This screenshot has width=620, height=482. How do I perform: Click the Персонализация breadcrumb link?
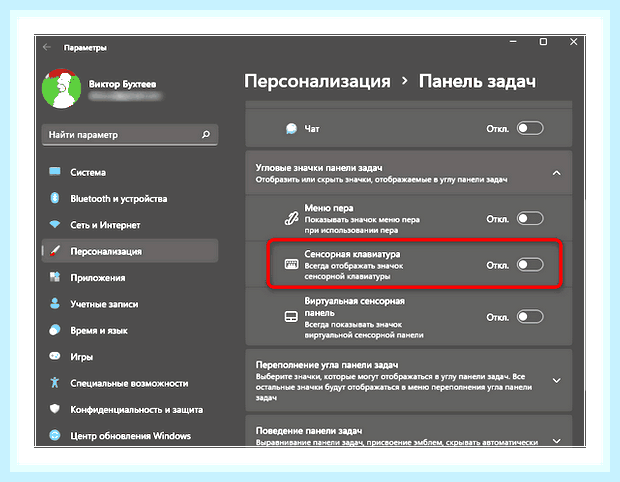317,81
